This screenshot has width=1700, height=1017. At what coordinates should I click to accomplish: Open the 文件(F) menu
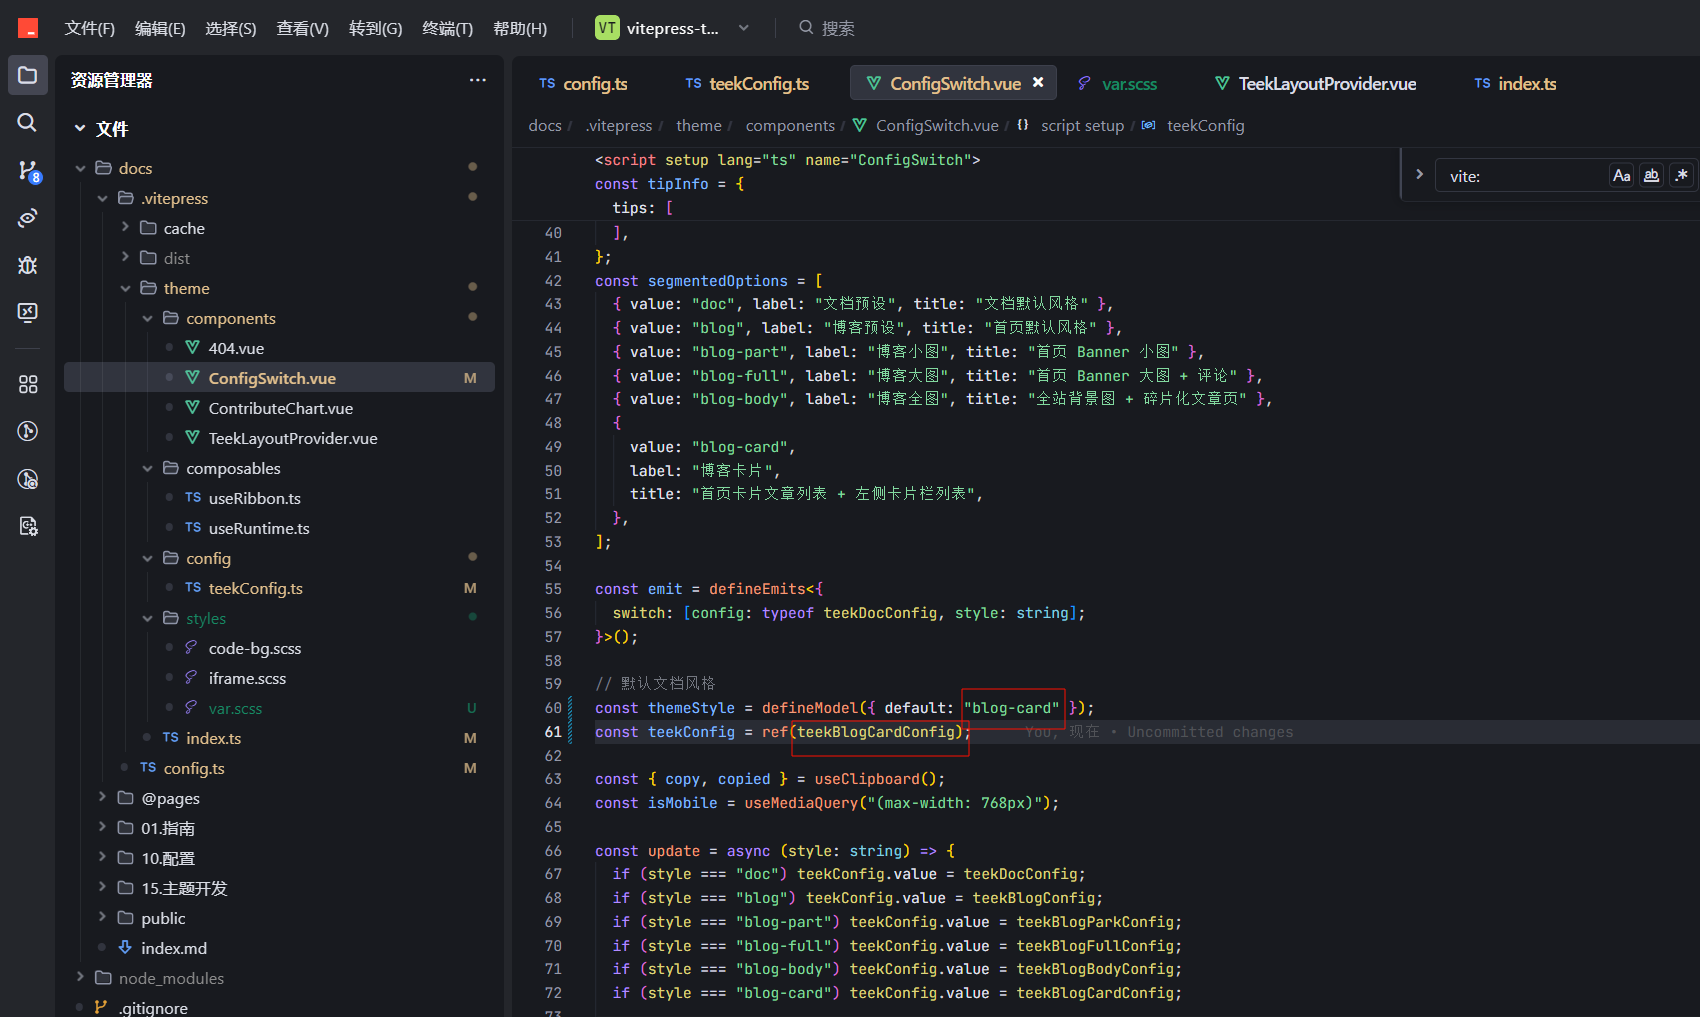point(90,28)
